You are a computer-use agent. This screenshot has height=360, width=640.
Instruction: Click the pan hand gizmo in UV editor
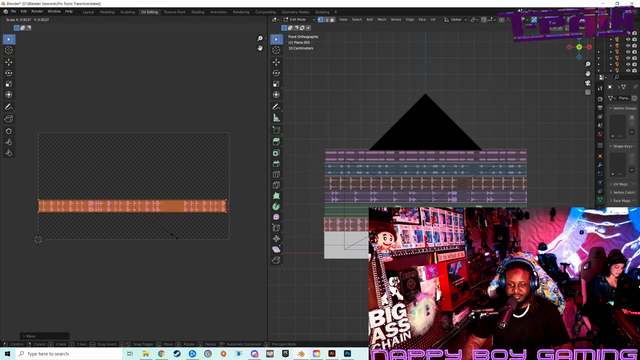coord(260,48)
